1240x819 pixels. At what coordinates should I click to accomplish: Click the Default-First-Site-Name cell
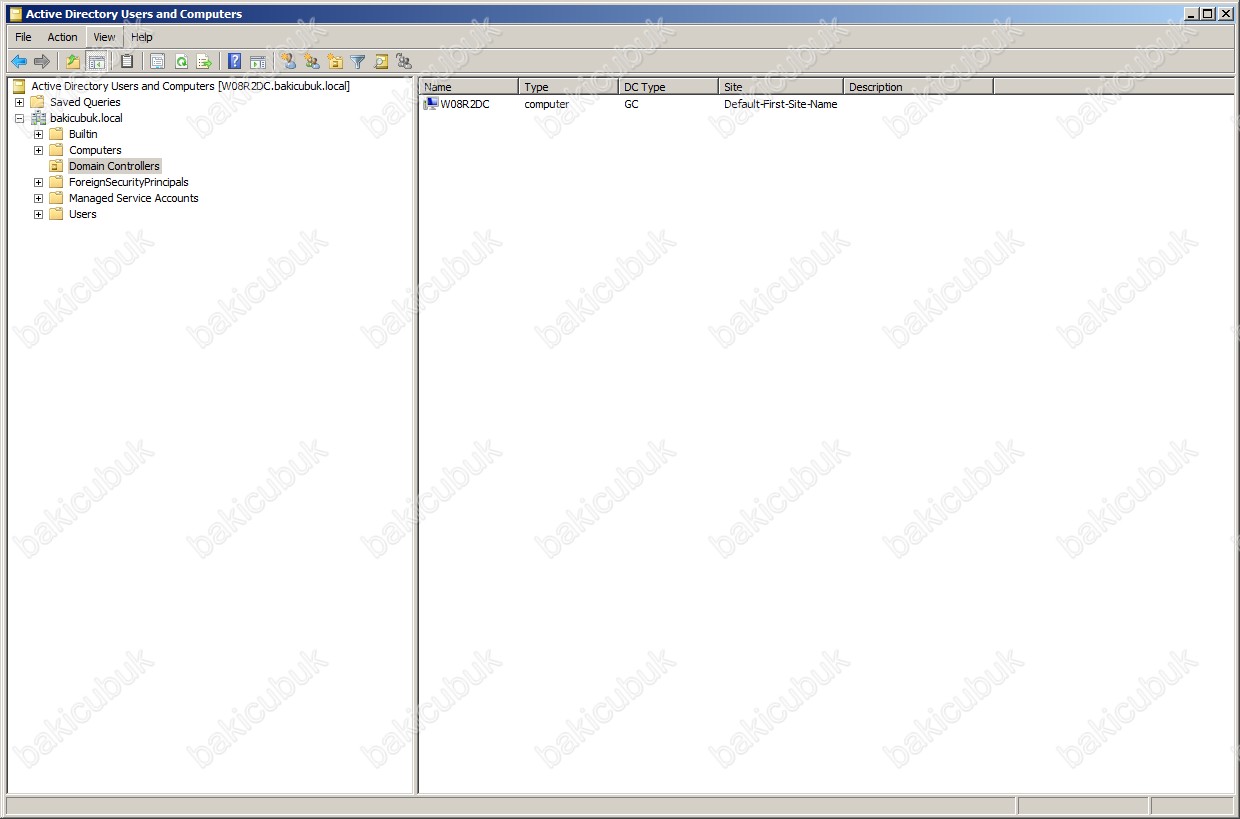(x=780, y=104)
